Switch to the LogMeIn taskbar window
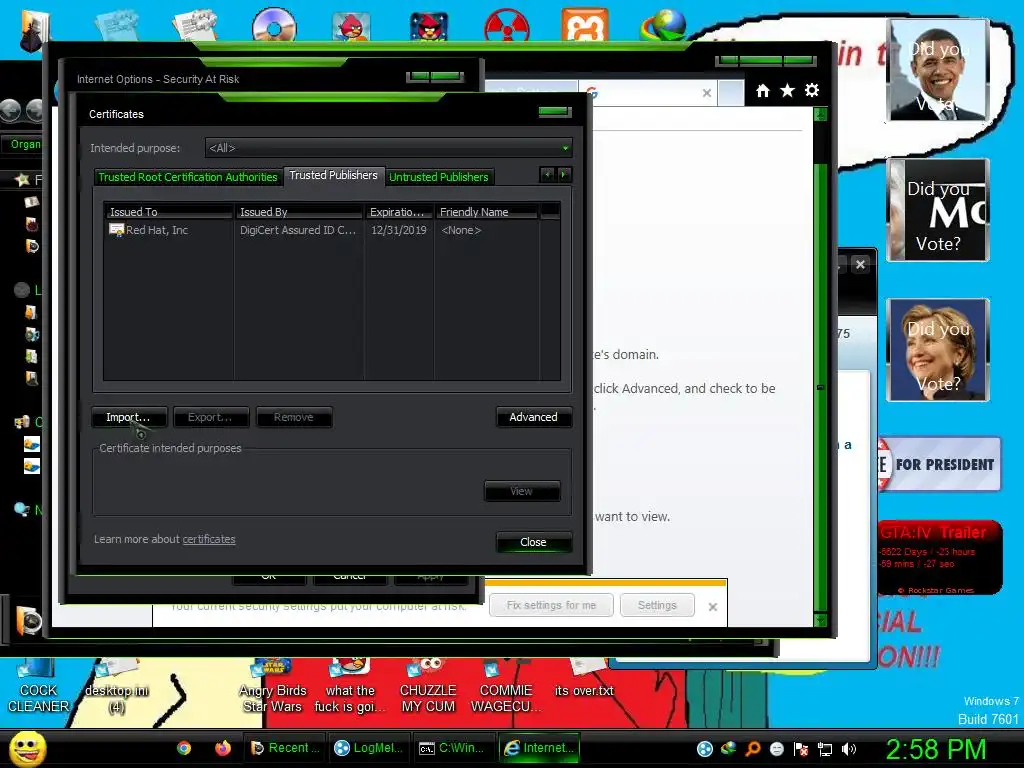The width and height of the screenshot is (1024, 768). click(368, 748)
